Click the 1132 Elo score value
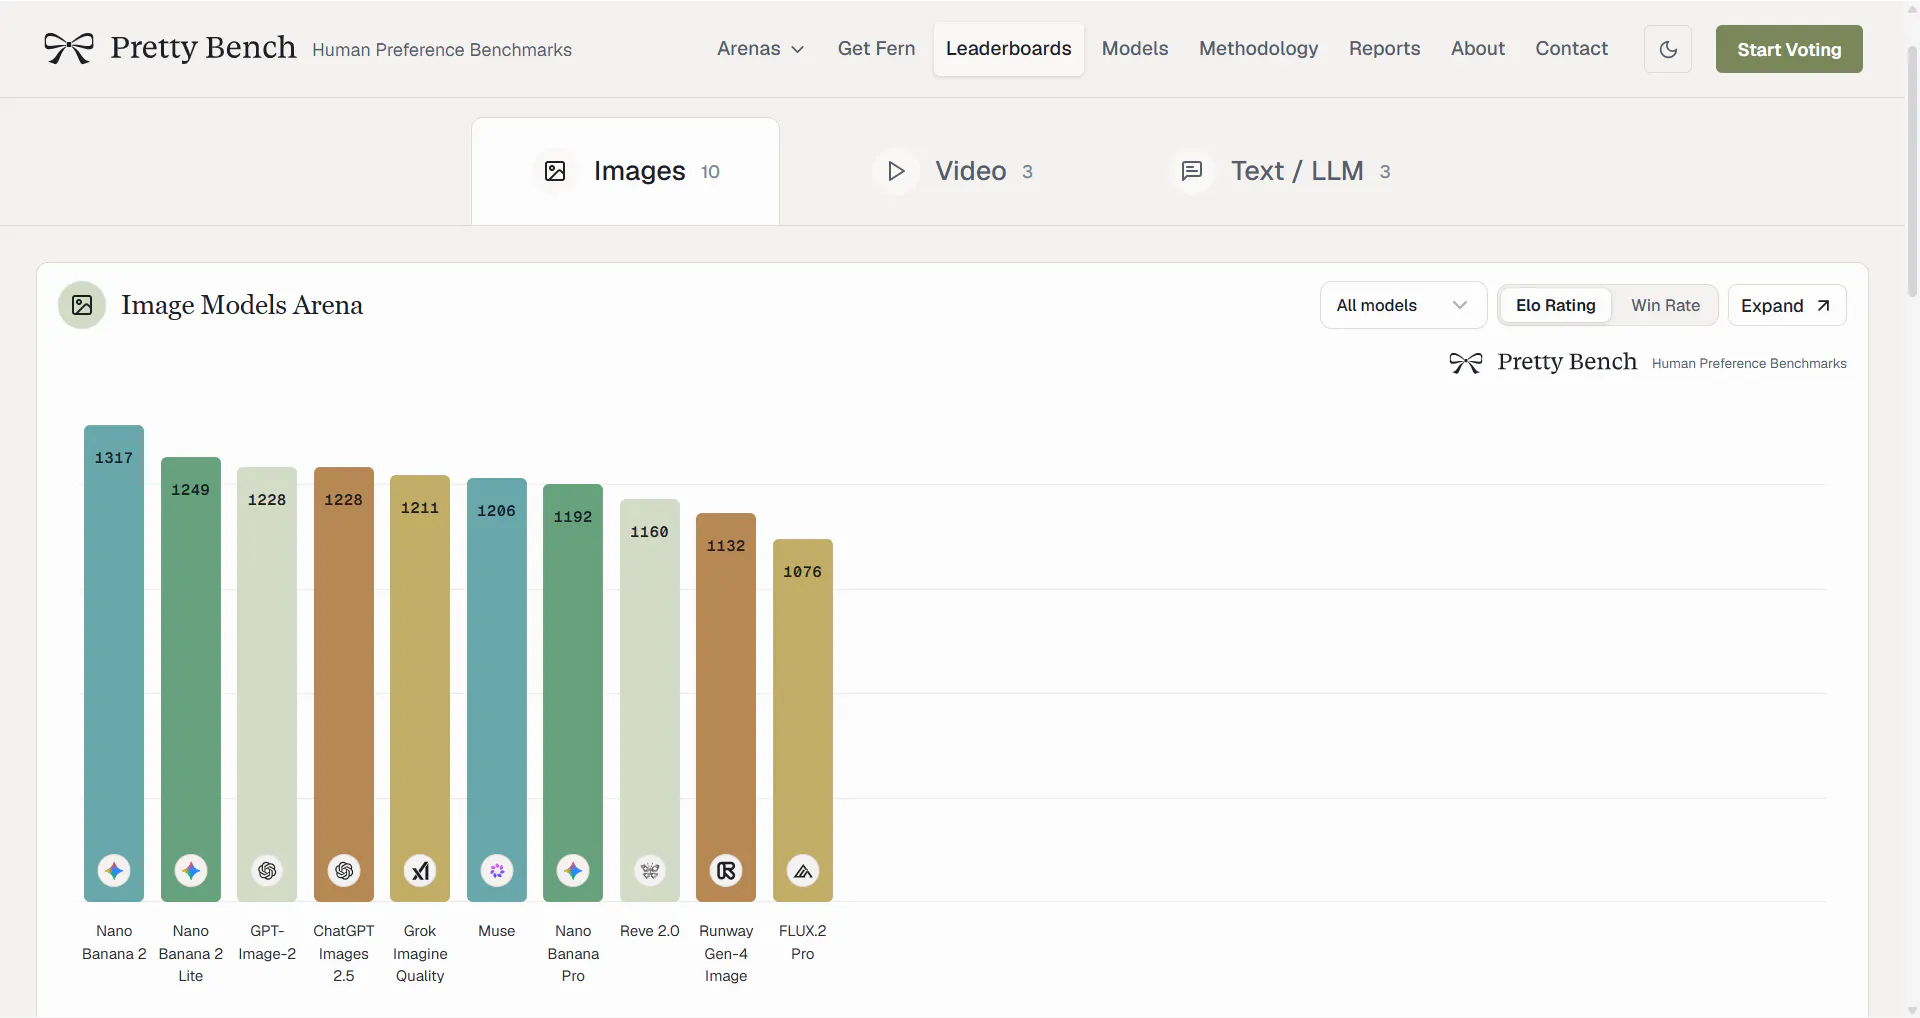The height and width of the screenshot is (1018, 1920). [x=726, y=546]
